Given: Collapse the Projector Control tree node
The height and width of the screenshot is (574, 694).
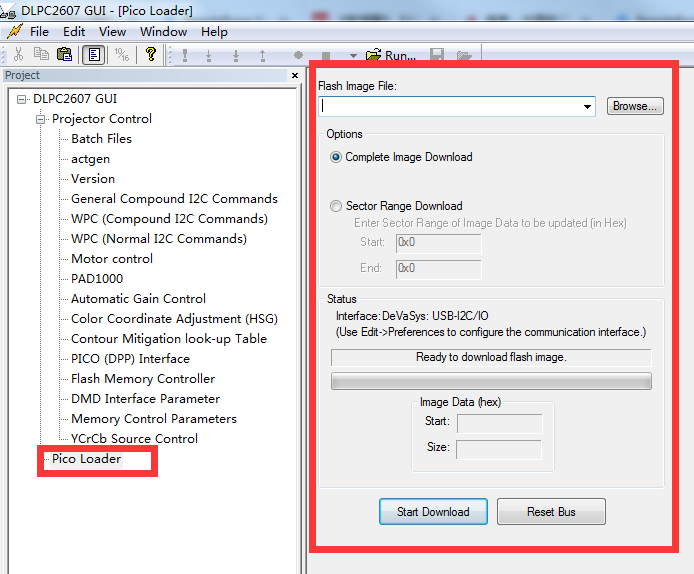Looking at the screenshot, I should click(x=40, y=119).
